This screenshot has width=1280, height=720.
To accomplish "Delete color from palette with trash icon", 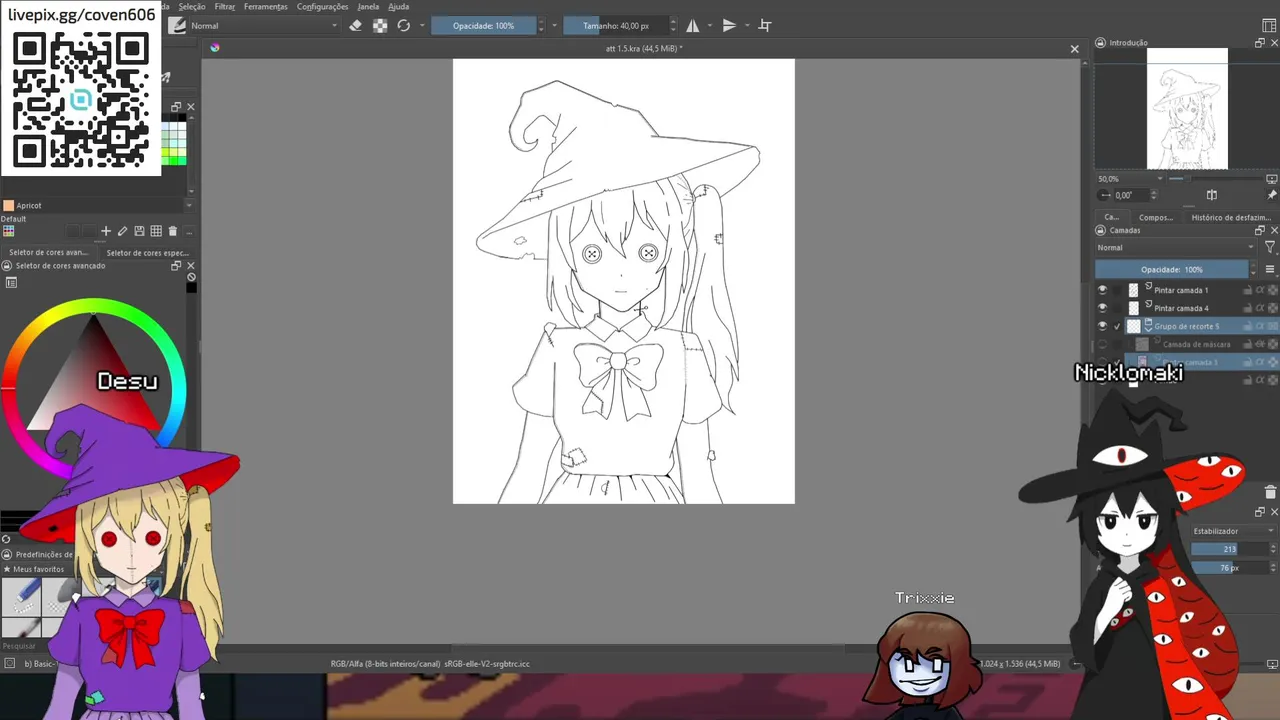I will click(x=173, y=231).
